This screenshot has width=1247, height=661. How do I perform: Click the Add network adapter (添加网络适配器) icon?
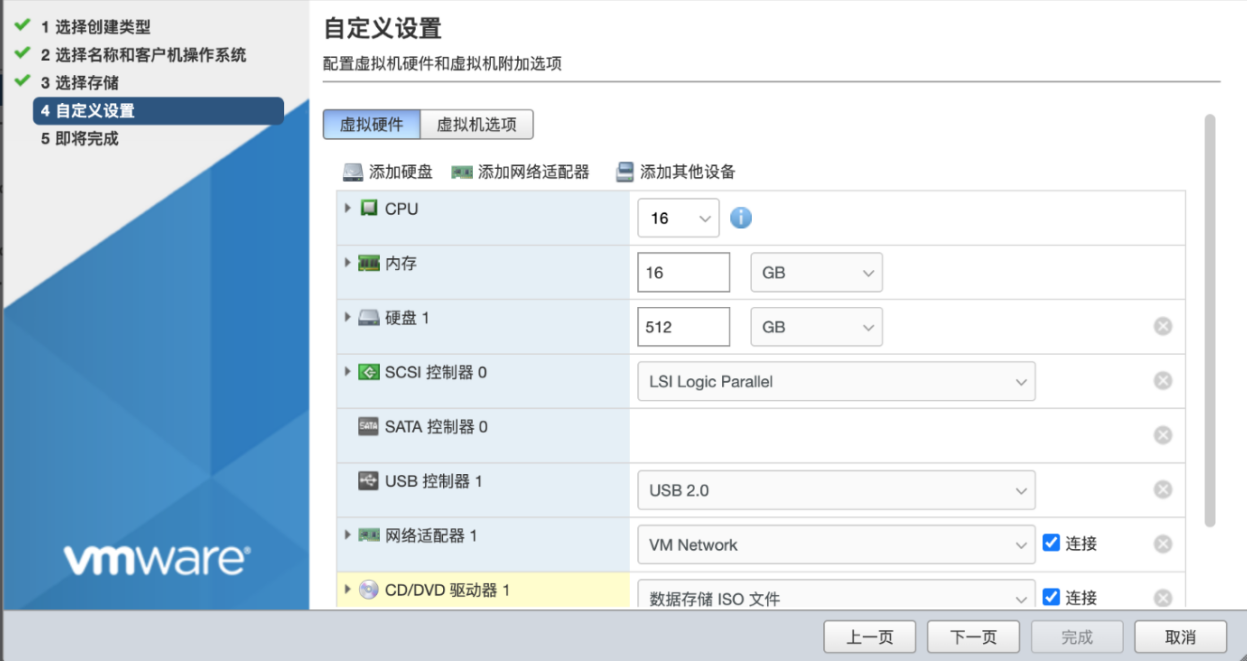click(461, 172)
